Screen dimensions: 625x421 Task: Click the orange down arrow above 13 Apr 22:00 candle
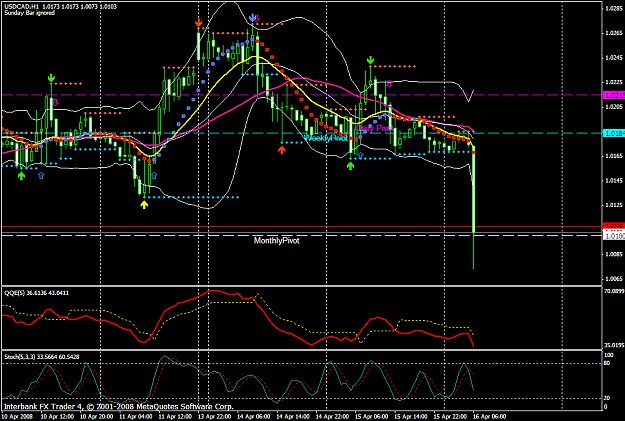(x=199, y=22)
